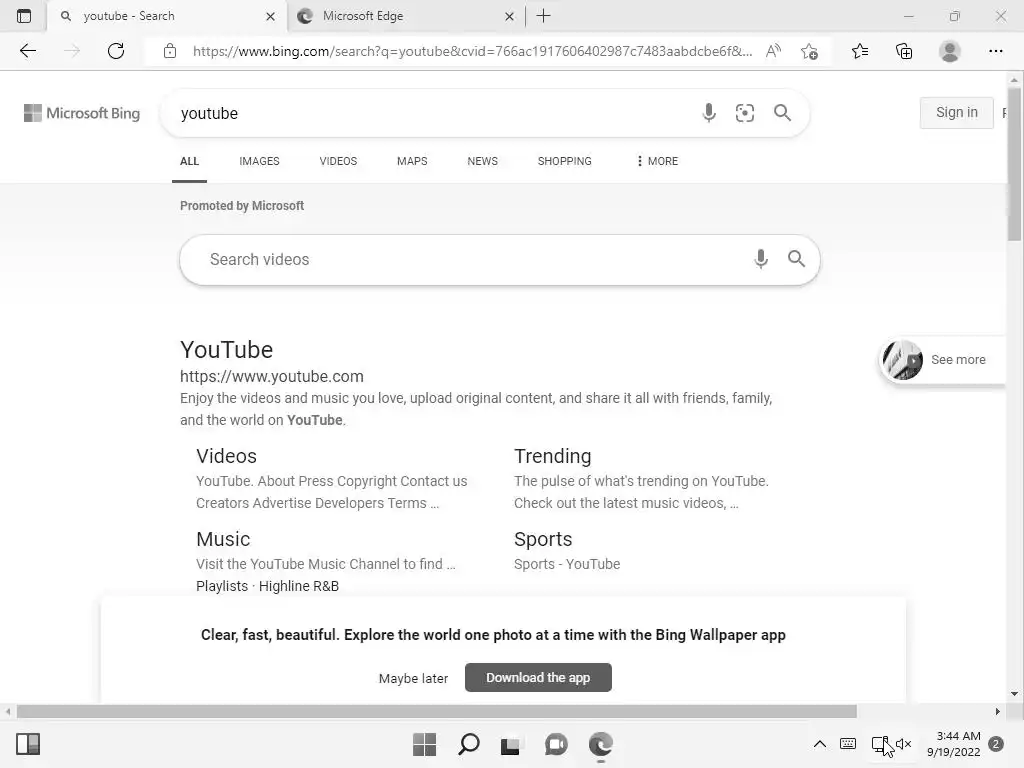Submit the Search videos query
Screen dimensions: 1024x768
tap(796, 259)
